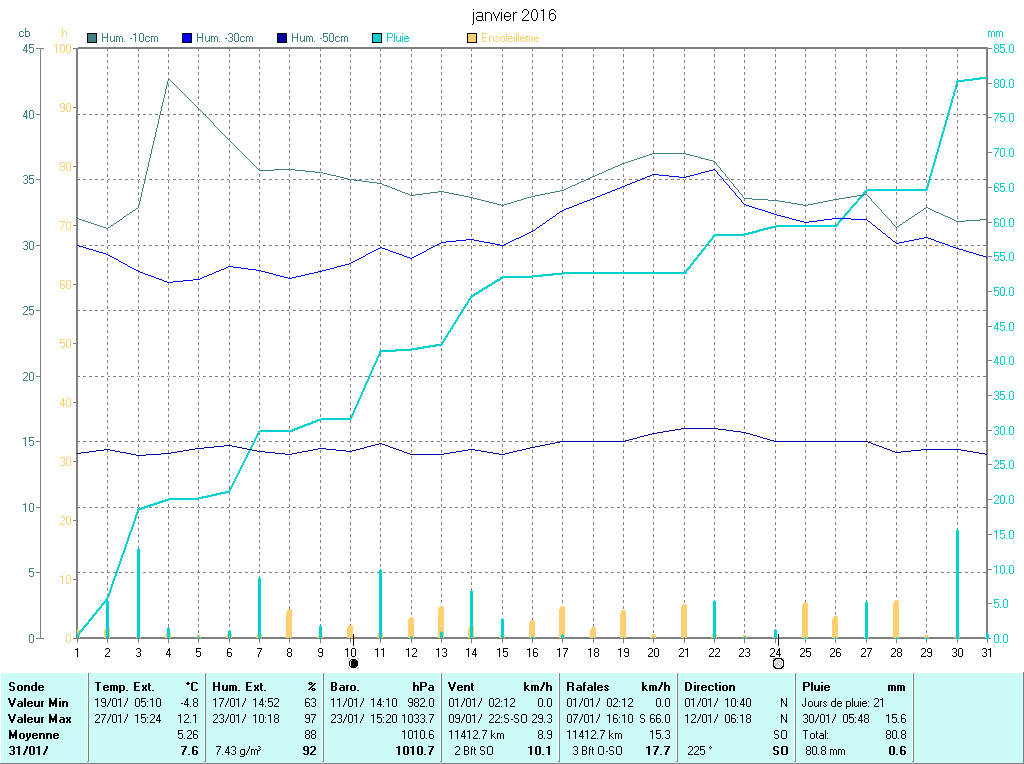
Task: Click the Pluie label in the legend
Action: [x=398, y=38]
